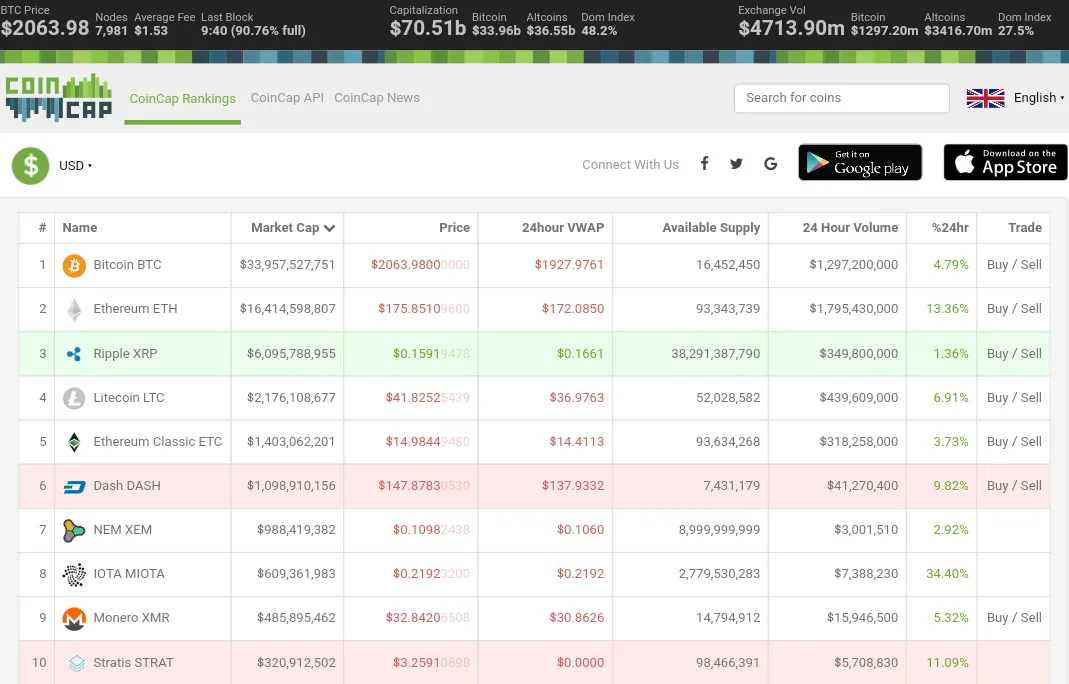Image resolution: width=1069 pixels, height=684 pixels.
Task: Click the Trade column header
Action: tap(1025, 228)
